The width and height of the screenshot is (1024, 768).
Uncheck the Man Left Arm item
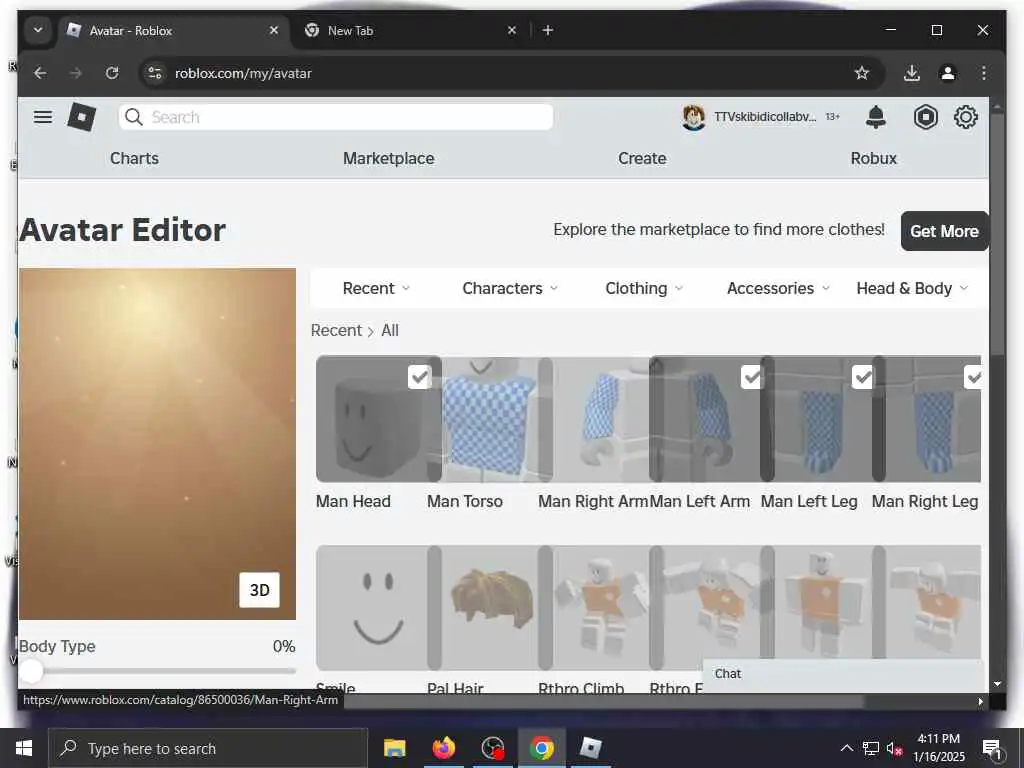coord(752,377)
